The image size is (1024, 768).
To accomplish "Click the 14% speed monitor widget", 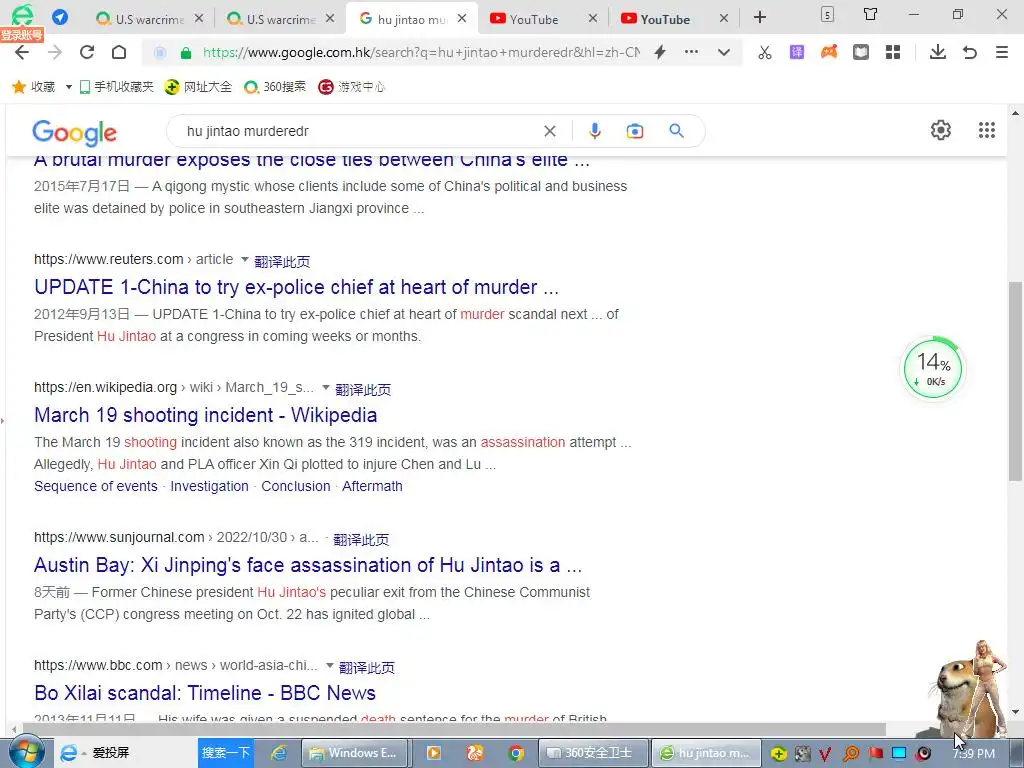I will tap(933, 368).
